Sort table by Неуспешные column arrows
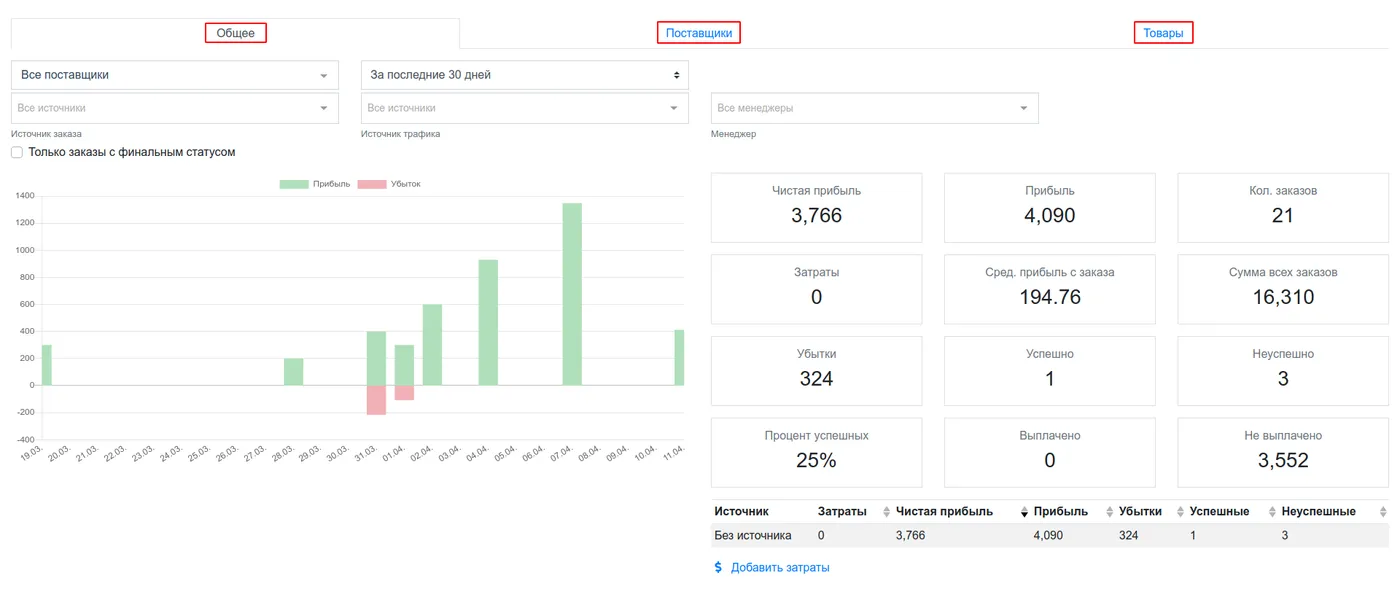The width and height of the screenshot is (1400, 597). 1383,512
